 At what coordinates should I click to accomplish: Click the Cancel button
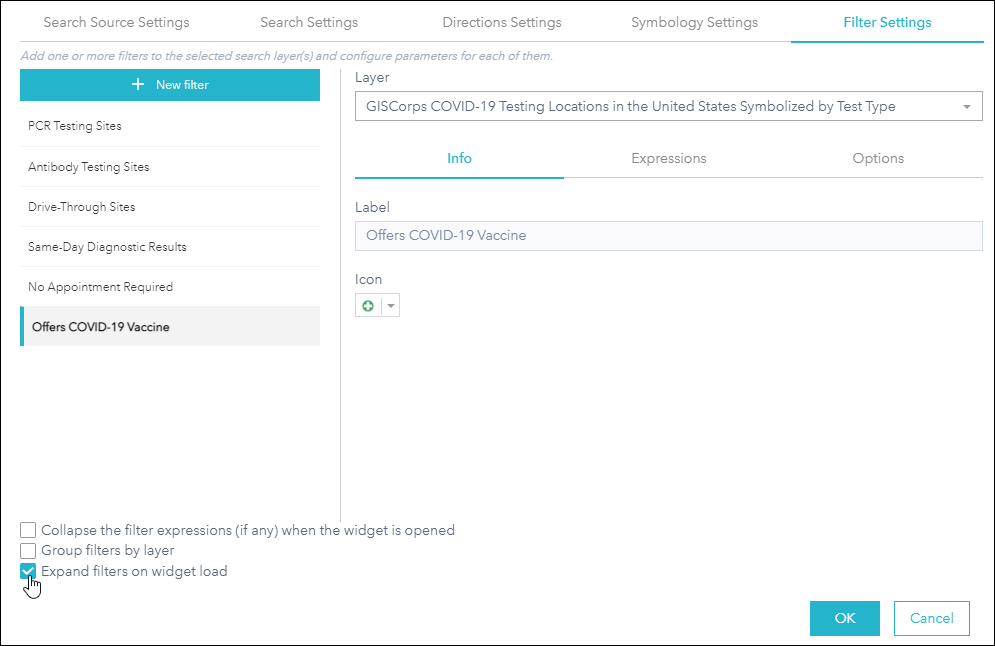tap(931, 618)
